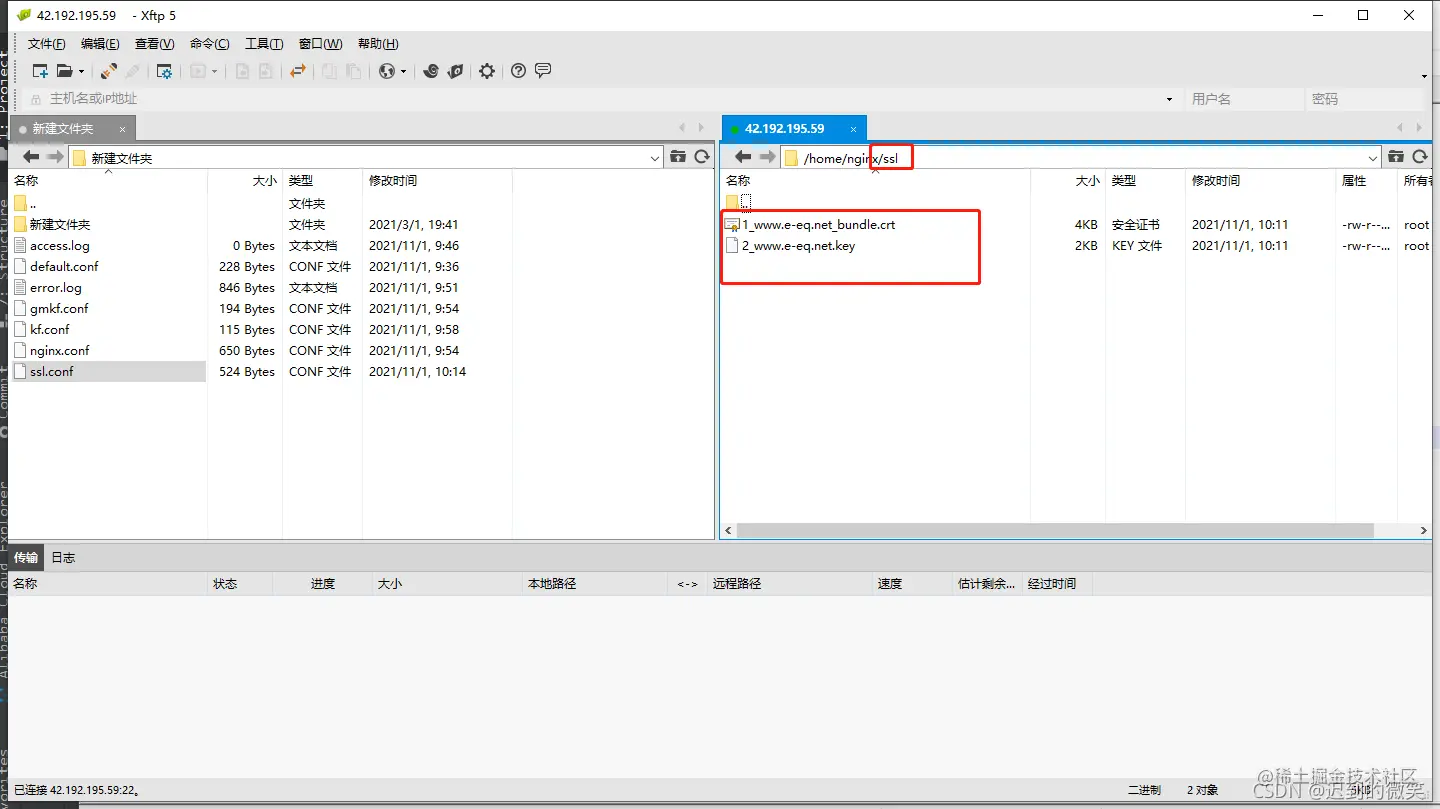Expand the globe icon dropdown arrow
The width and height of the screenshot is (1440, 809).
pyautogui.click(x=403, y=72)
